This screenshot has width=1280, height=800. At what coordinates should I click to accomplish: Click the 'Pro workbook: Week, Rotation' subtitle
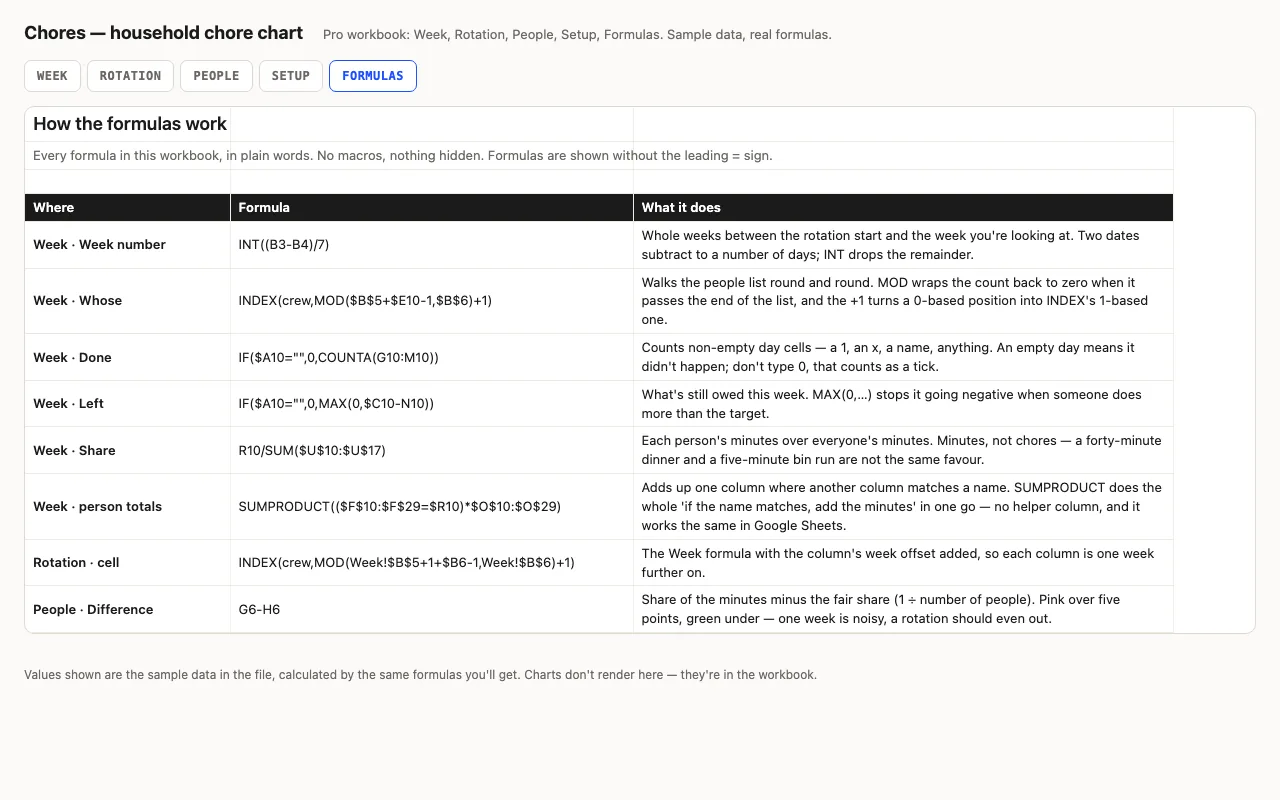point(577,35)
